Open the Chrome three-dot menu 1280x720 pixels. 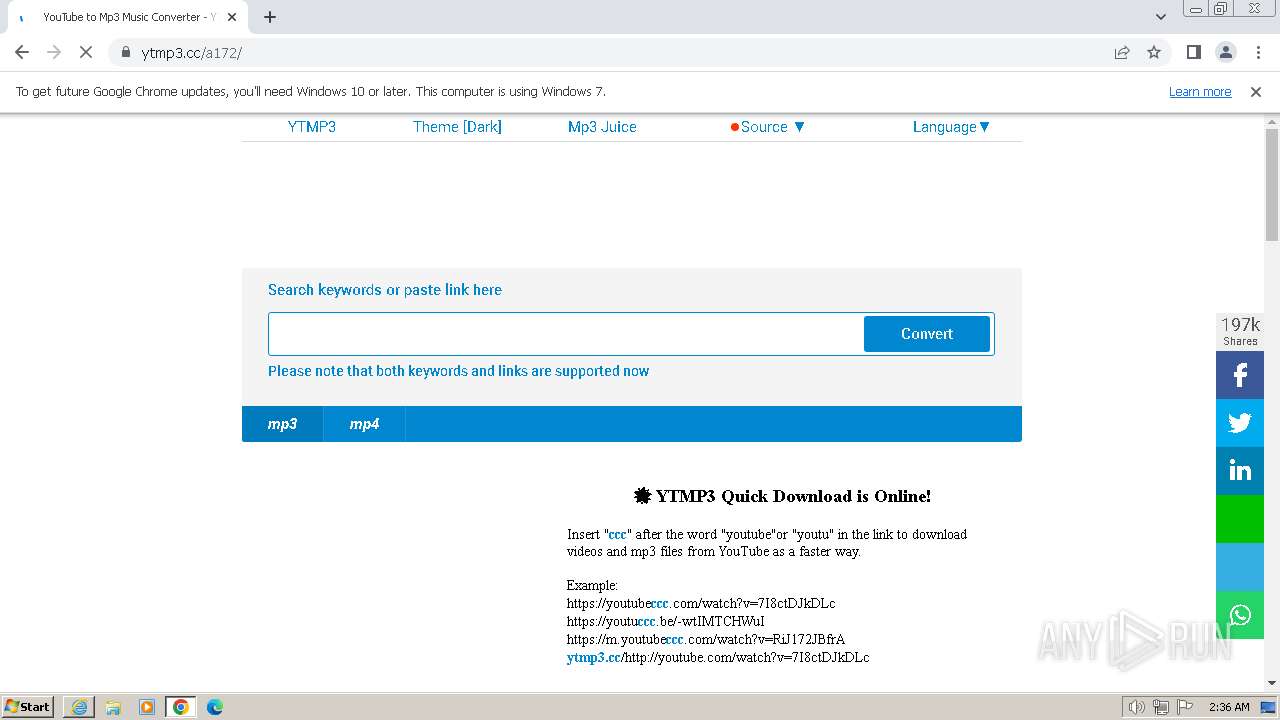[1258, 52]
